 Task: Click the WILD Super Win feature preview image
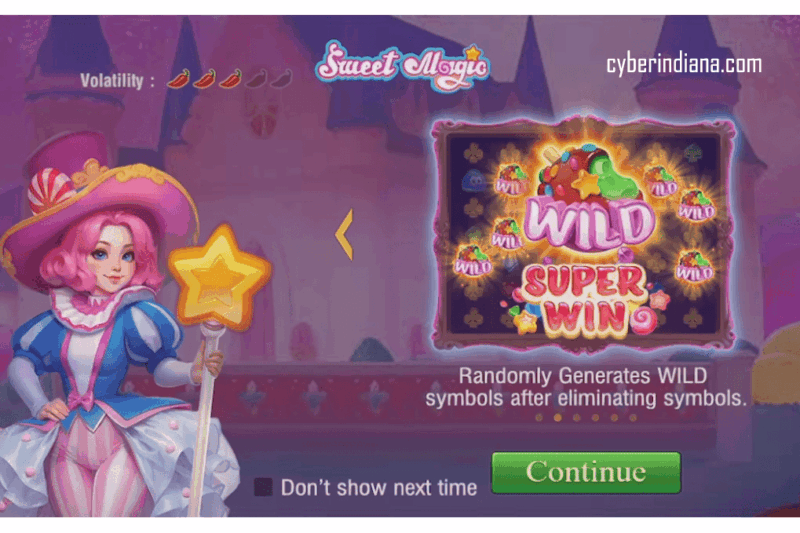click(583, 234)
